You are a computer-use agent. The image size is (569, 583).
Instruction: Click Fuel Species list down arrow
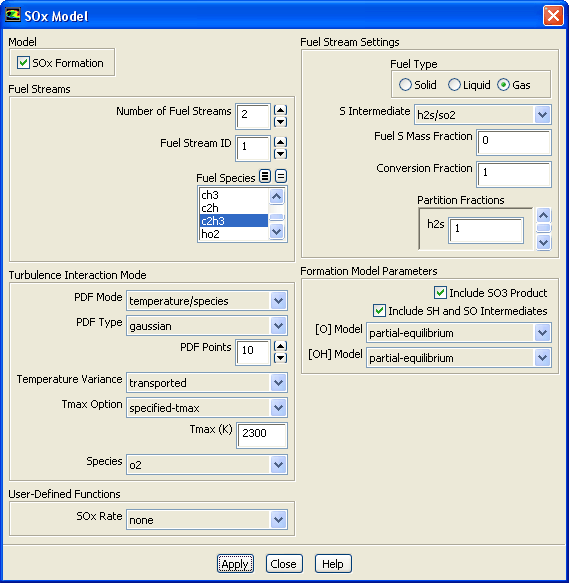click(x=276, y=232)
